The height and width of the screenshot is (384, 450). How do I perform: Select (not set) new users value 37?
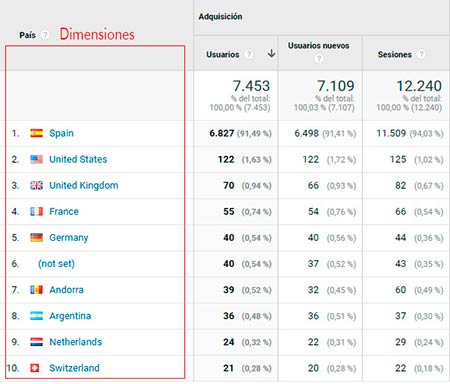(313, 264)
